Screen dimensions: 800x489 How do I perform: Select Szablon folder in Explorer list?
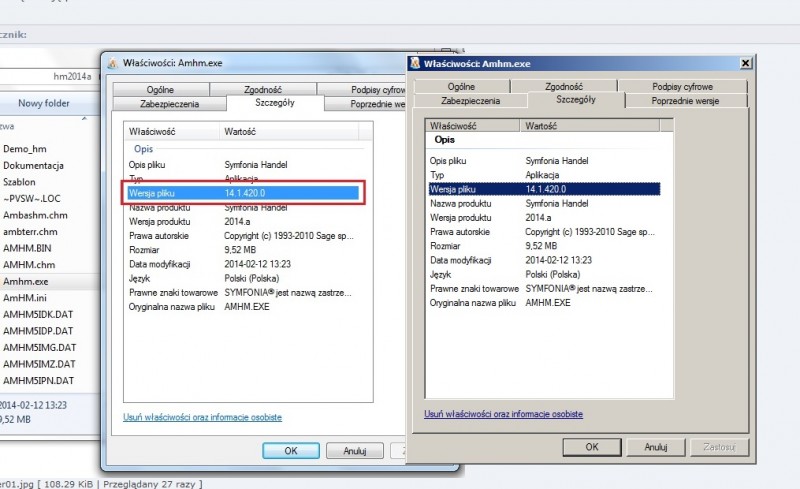(19, 182)
